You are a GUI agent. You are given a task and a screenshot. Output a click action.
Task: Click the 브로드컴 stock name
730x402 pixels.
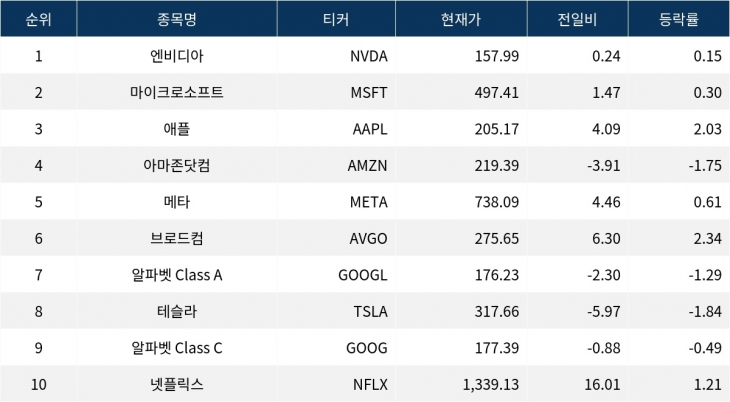click(176, 239)
